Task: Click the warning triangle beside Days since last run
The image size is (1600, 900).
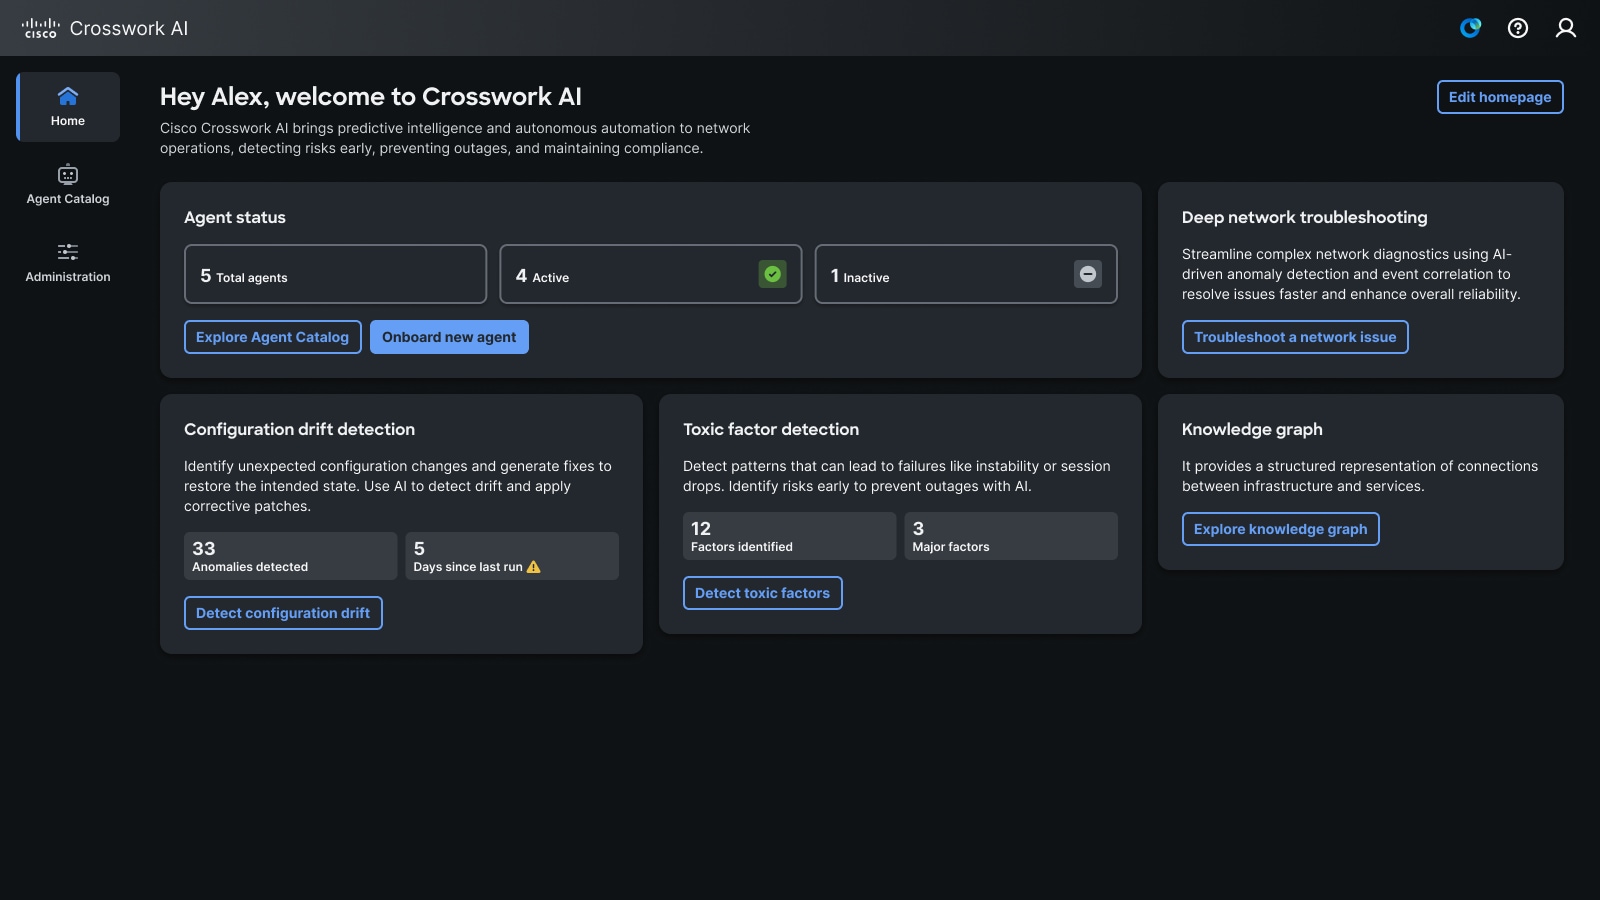Action: pos(534,567)
